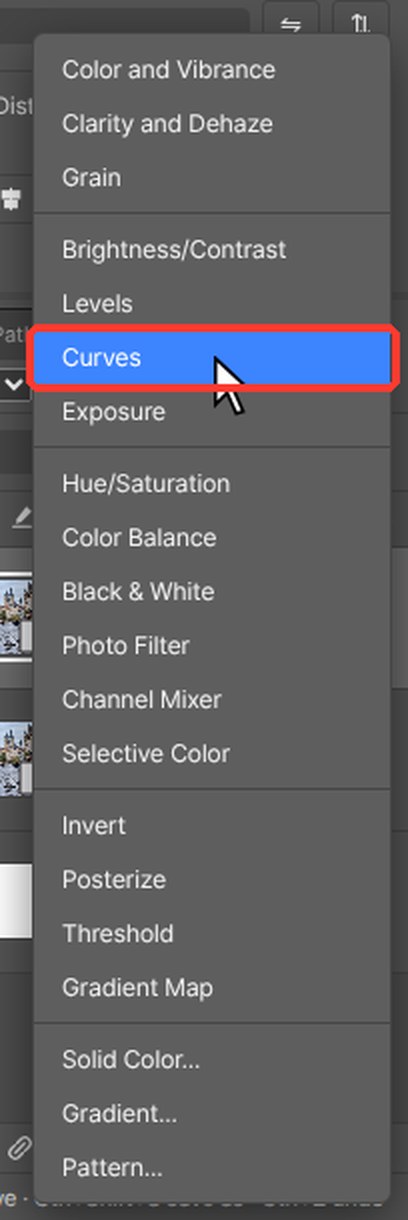This screenshot has height=1220, width=408.
Task: Choose Levels adjustment
Action: 212,303
